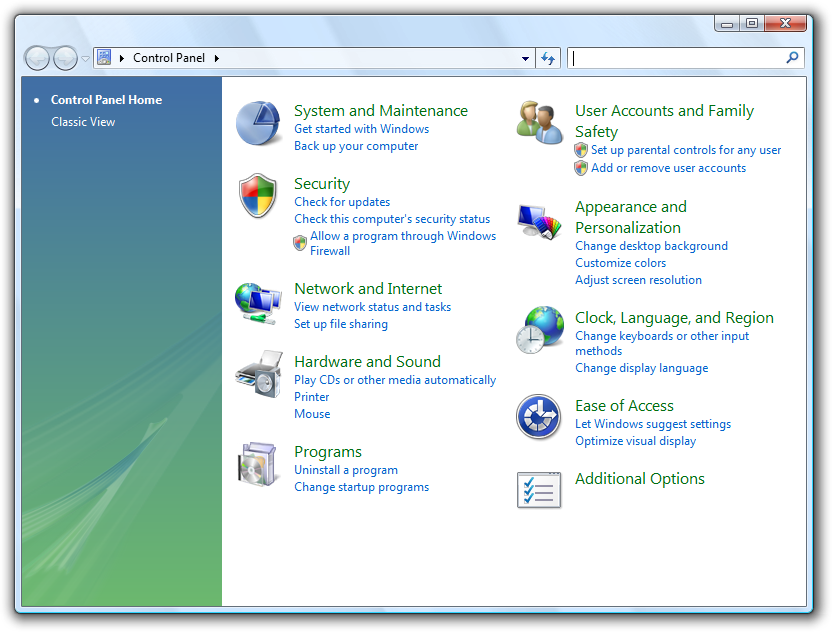Click the System and Maintenance pie-chart icon

coord(258,124)
